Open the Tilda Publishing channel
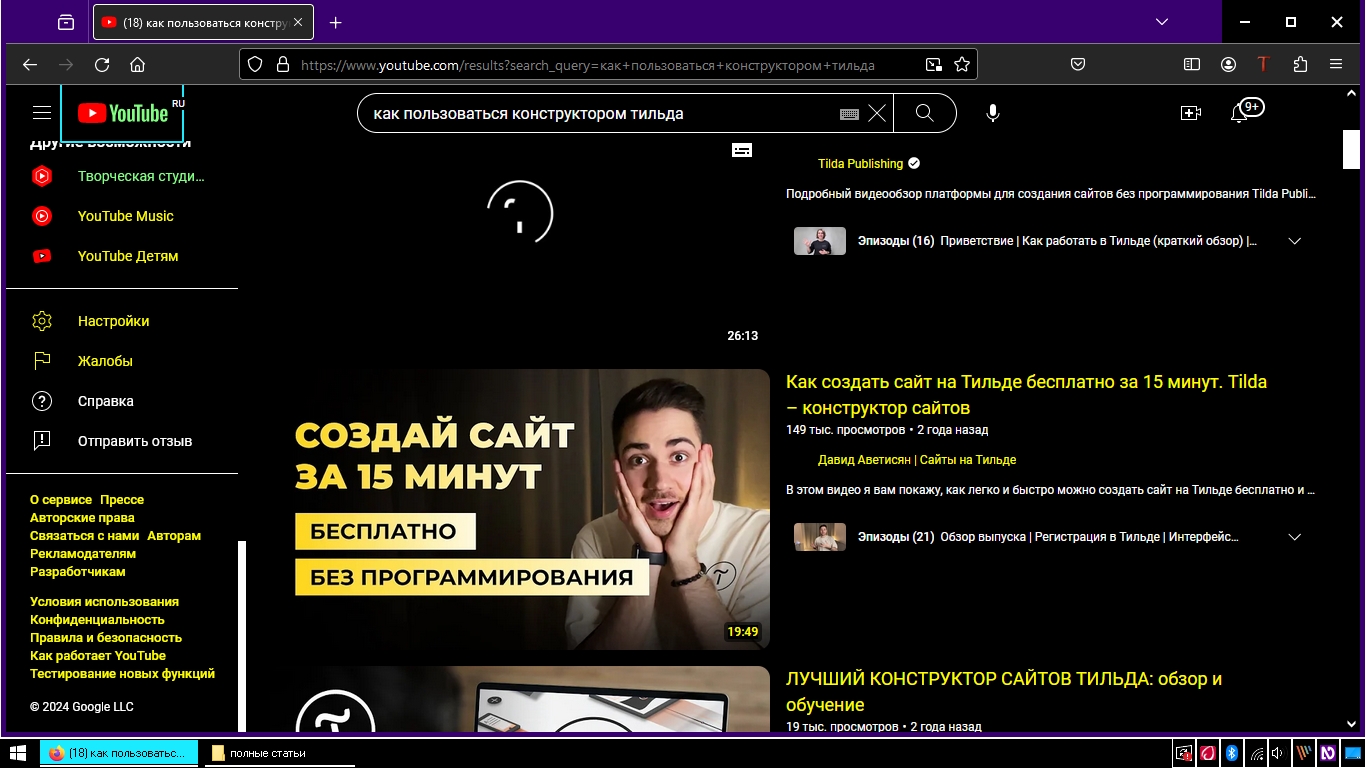The width and height of the screenshot is (1366, 768). [x=860, y=163]
